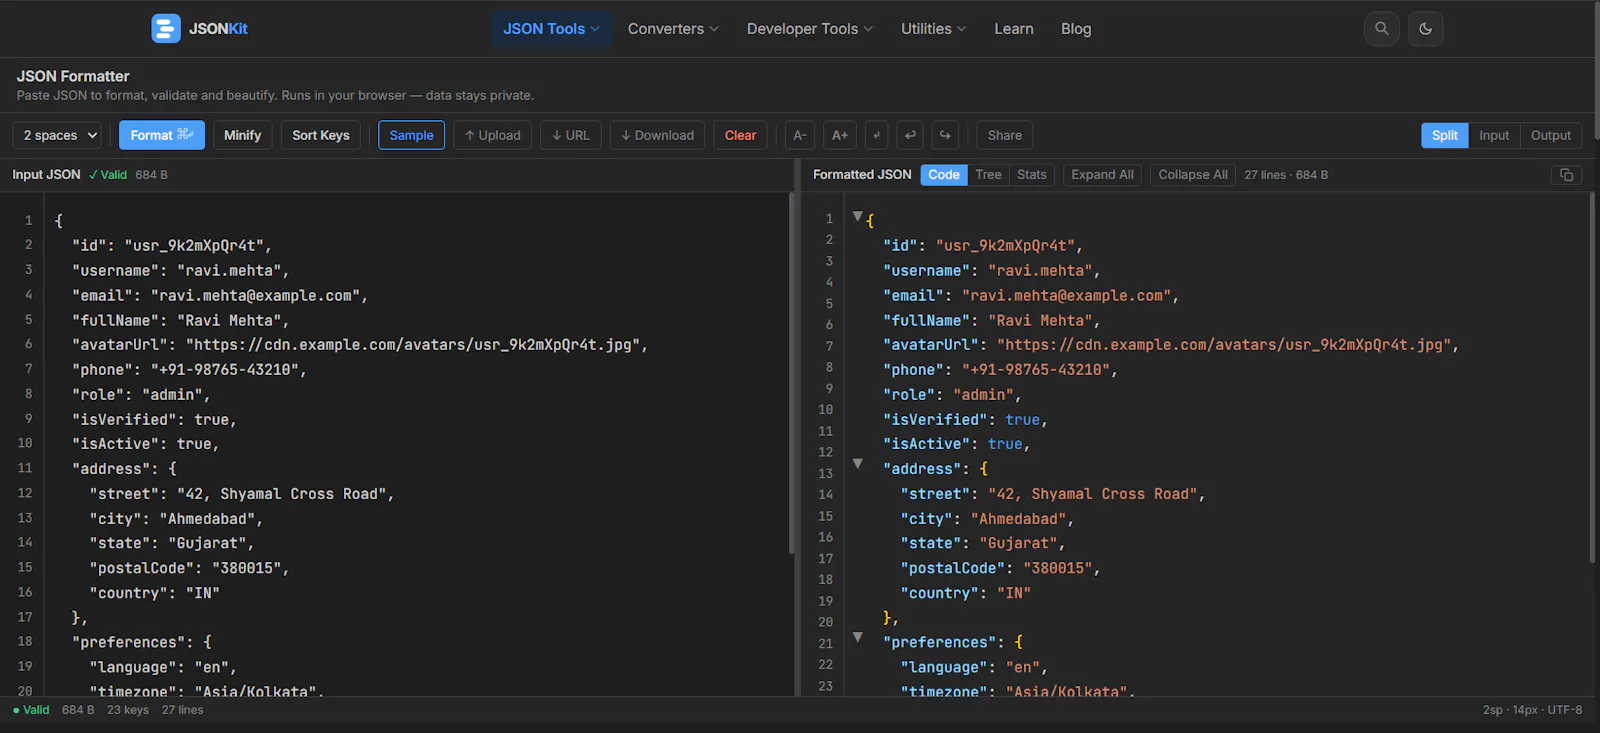Load the Sample JSON
The height and width of the screenshot is (733, 1600).
pyautogui.click(x=411, y=135)
